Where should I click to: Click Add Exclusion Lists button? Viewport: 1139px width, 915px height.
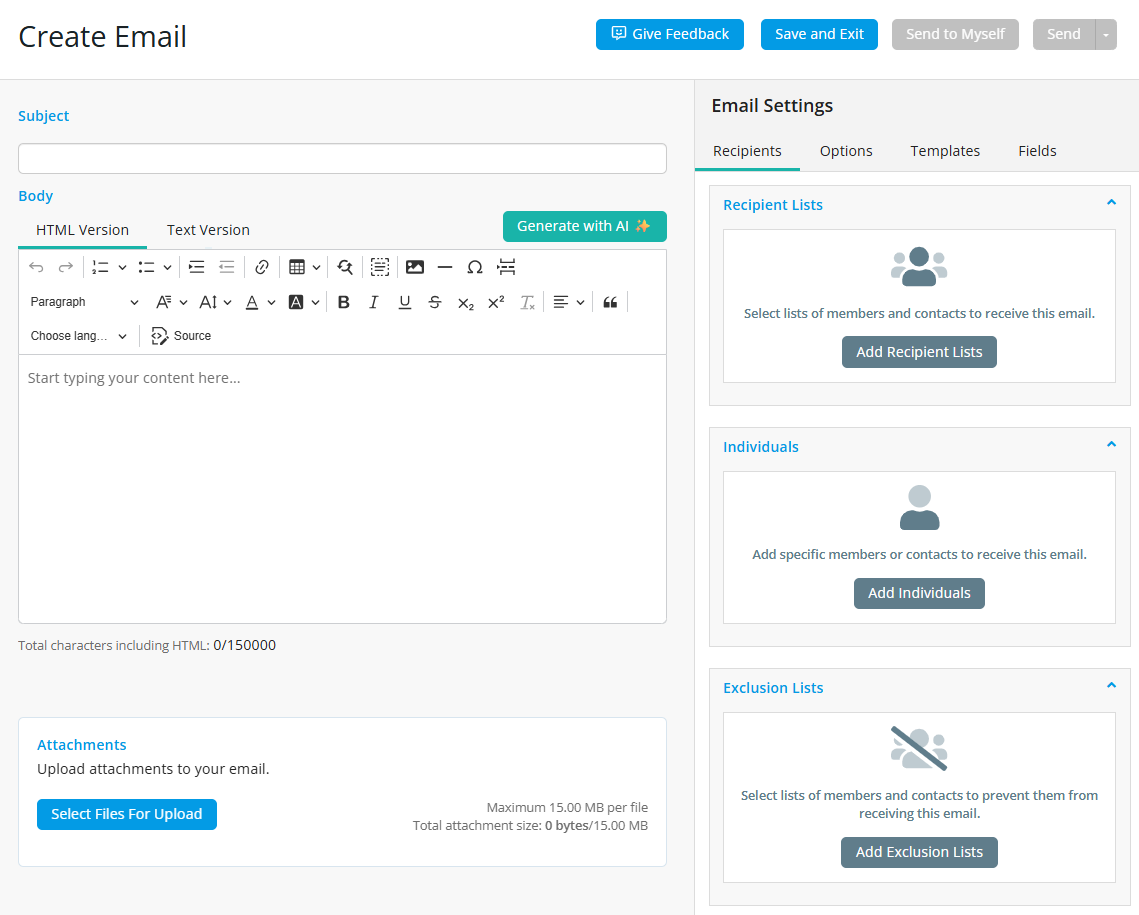(x=919, y=853)
